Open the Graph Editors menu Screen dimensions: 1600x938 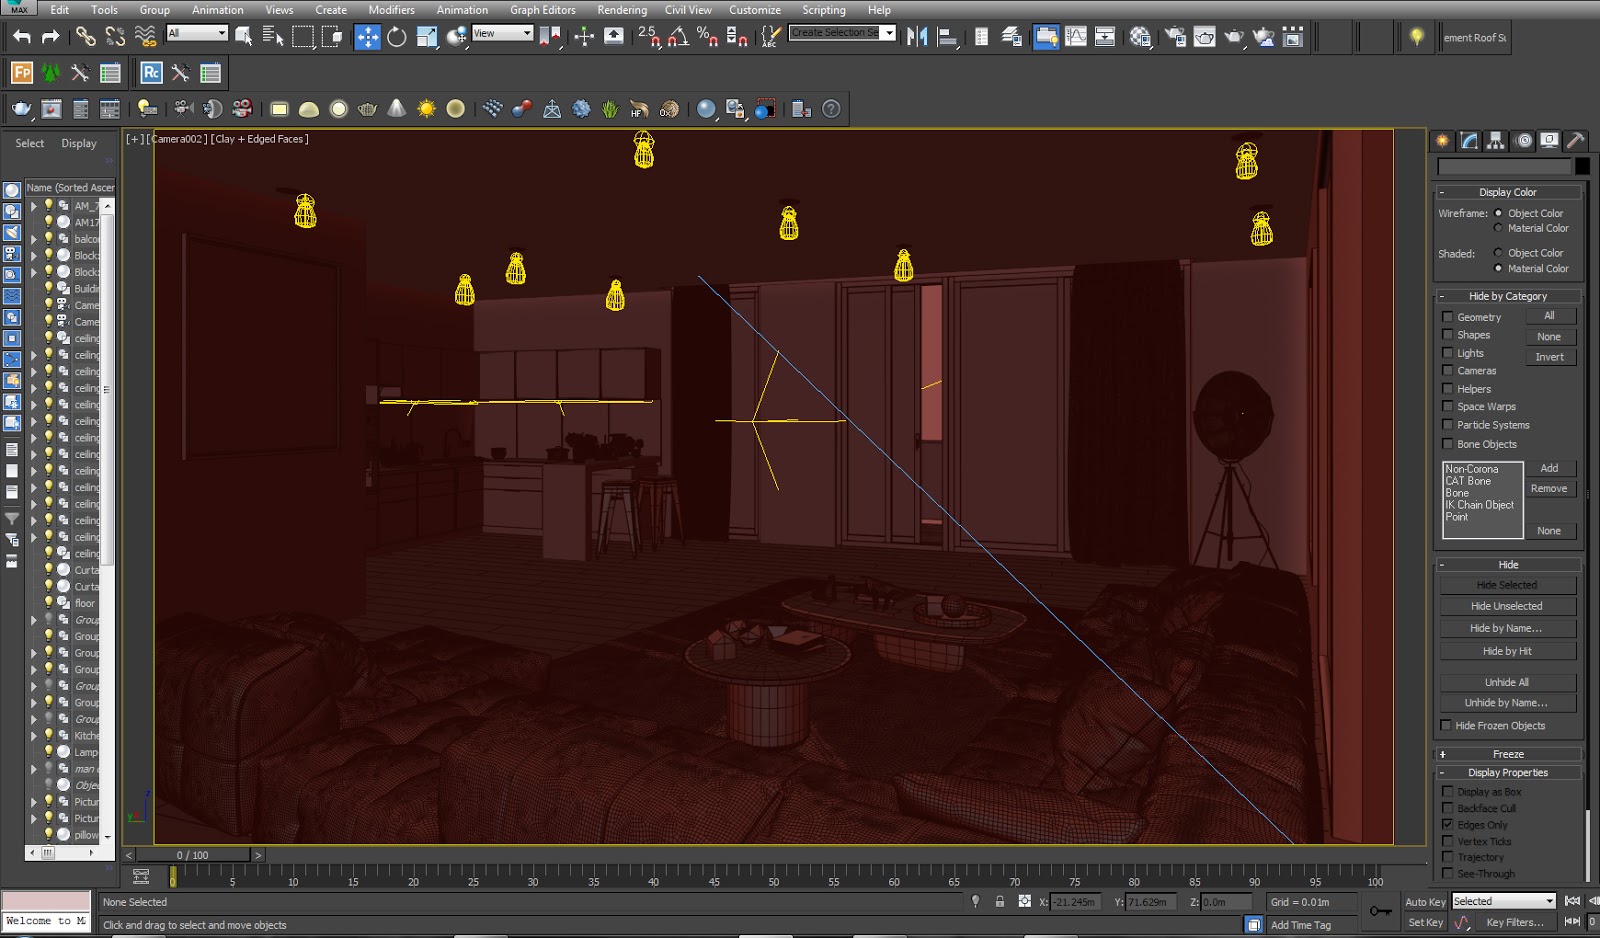point(542,10)
